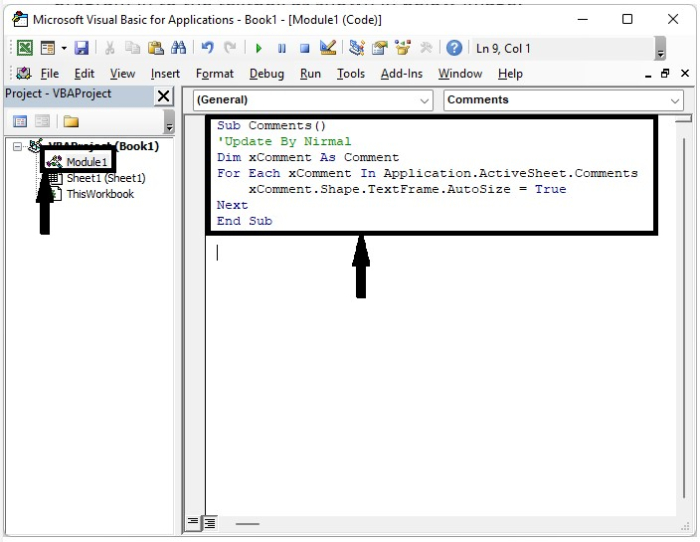Screen dimensions: 700x542
Task: Open the Insert menu
Action: tap(165, 74)
